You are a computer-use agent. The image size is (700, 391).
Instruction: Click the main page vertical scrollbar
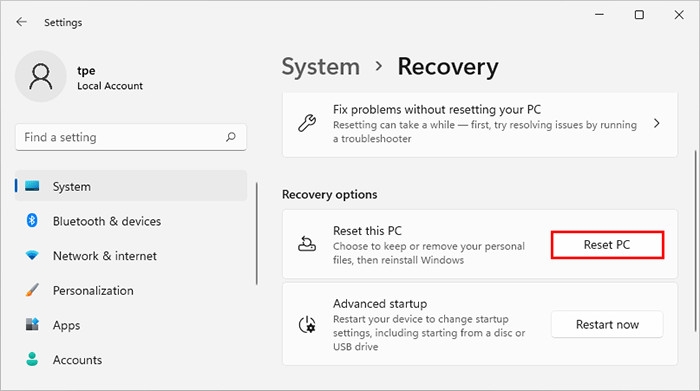tap(695, 241)
